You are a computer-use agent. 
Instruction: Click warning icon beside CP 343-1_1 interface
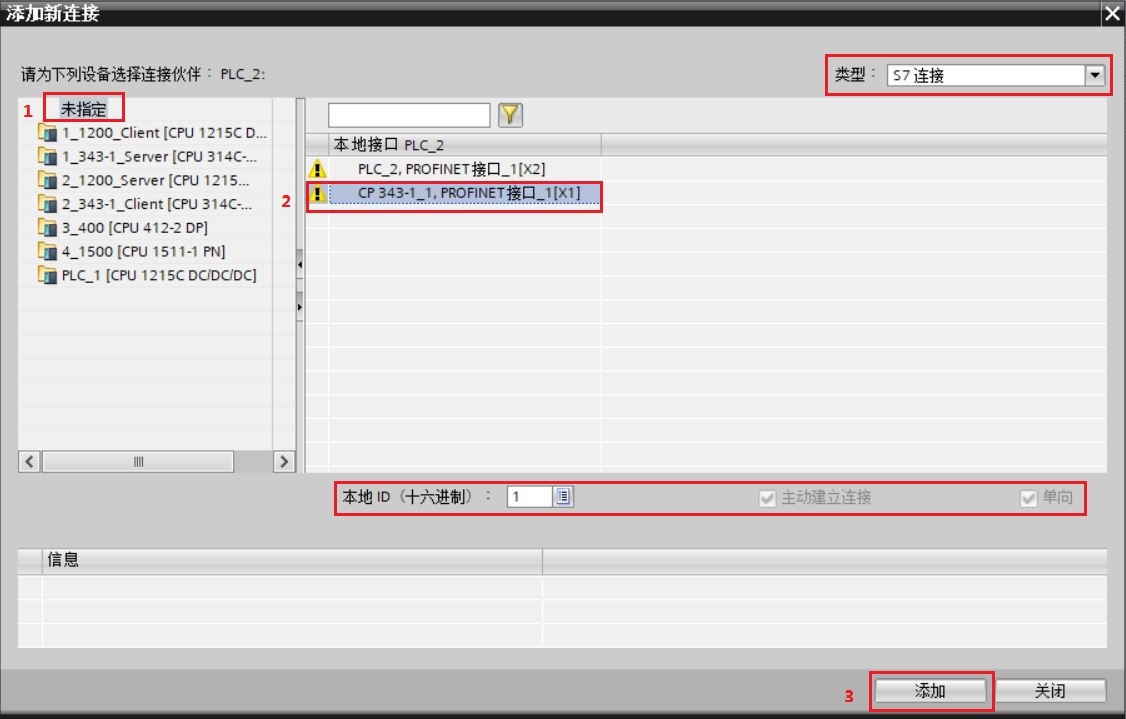[317, 194]
